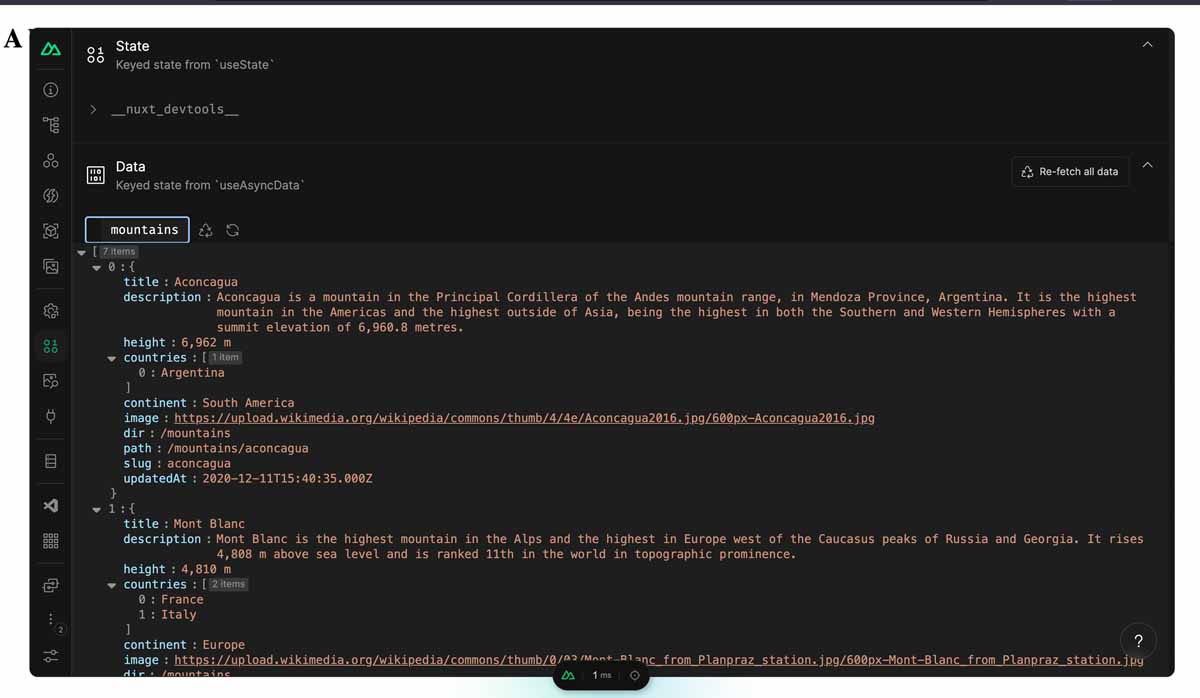Select the mountains data tab
The width and height of the screenshot is (1200, 698).
[137, 229]
